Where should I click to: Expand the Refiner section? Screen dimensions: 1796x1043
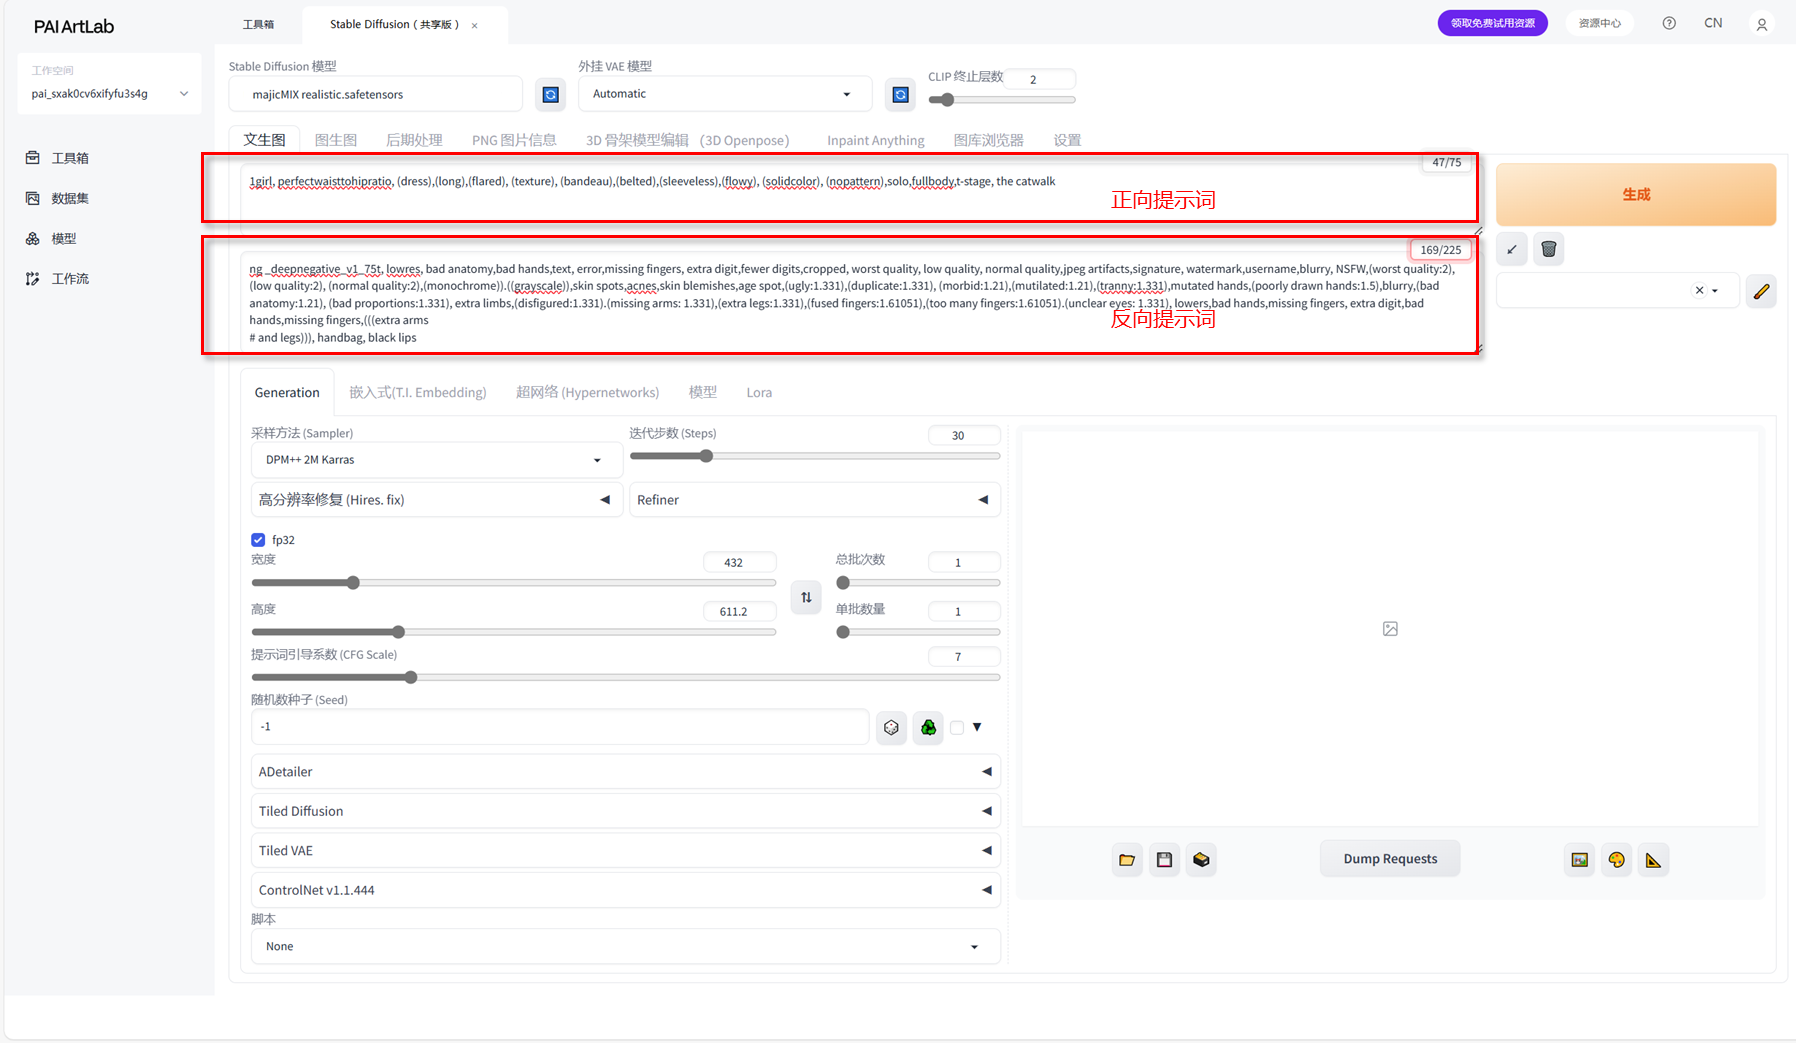click(x=814, y=500)
